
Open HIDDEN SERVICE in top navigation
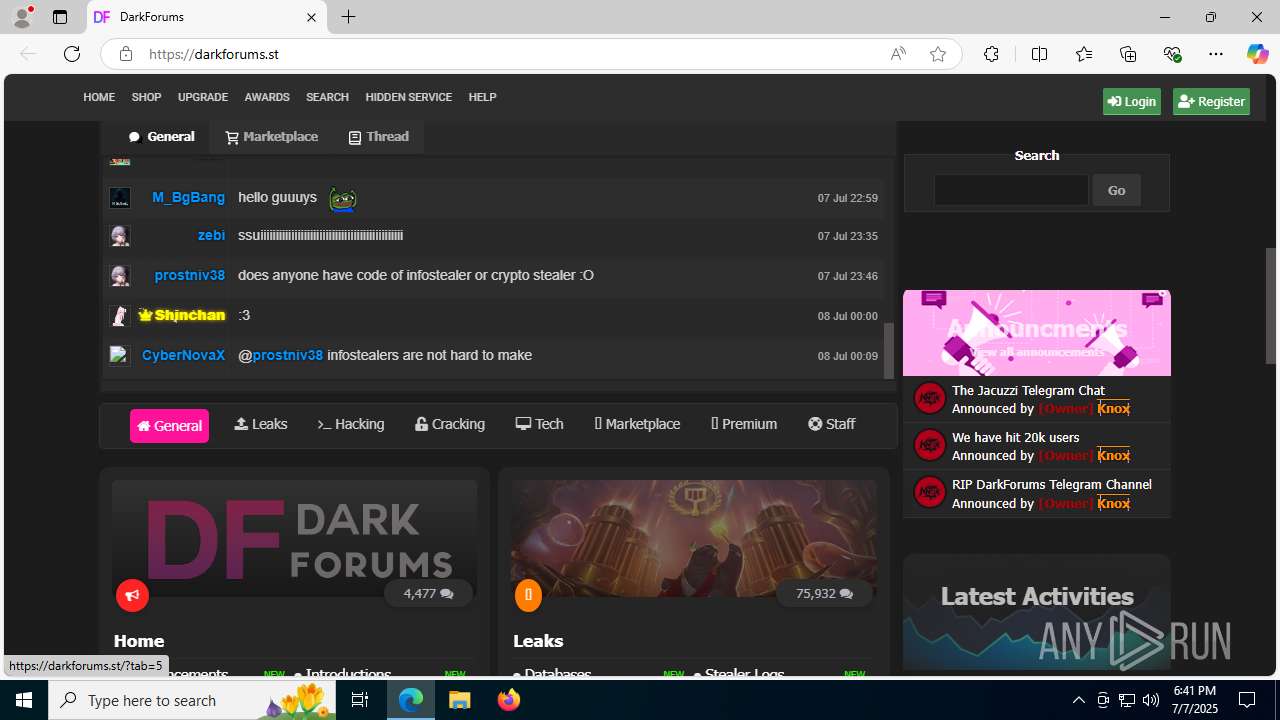click(x=409, y=97)
